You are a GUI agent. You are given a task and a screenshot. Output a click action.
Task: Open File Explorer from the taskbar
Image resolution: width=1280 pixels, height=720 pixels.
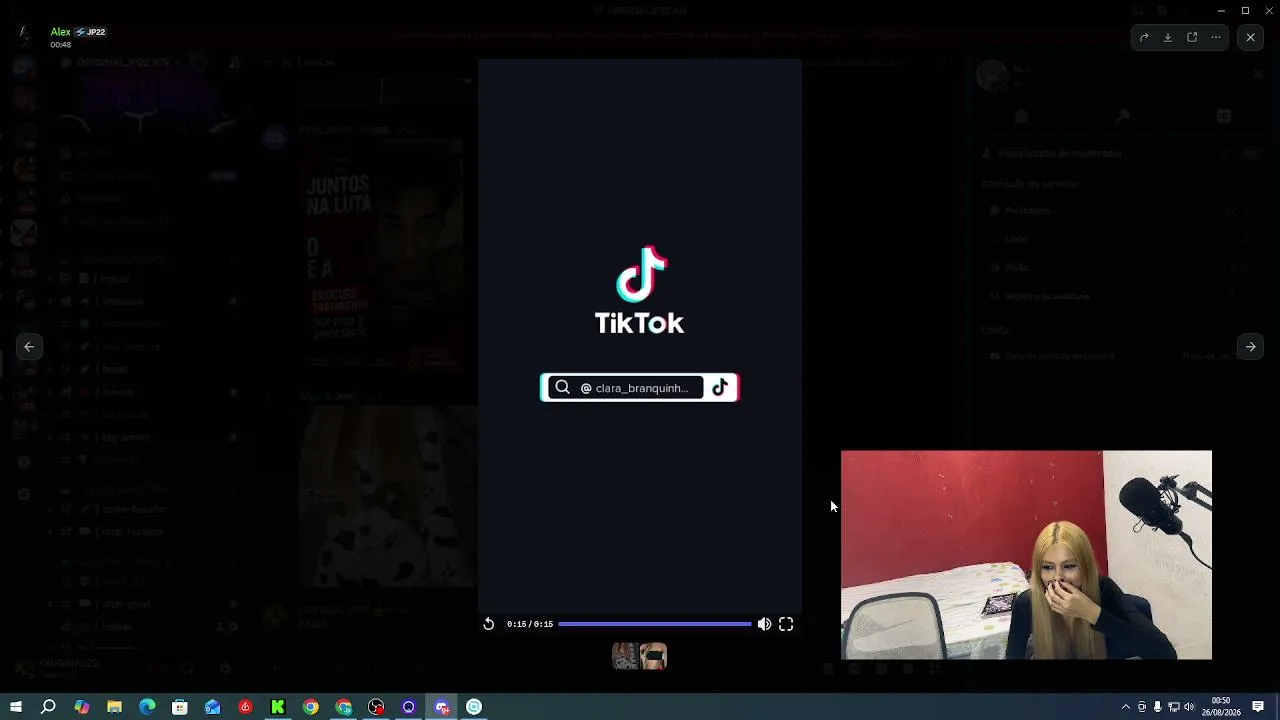115,707
